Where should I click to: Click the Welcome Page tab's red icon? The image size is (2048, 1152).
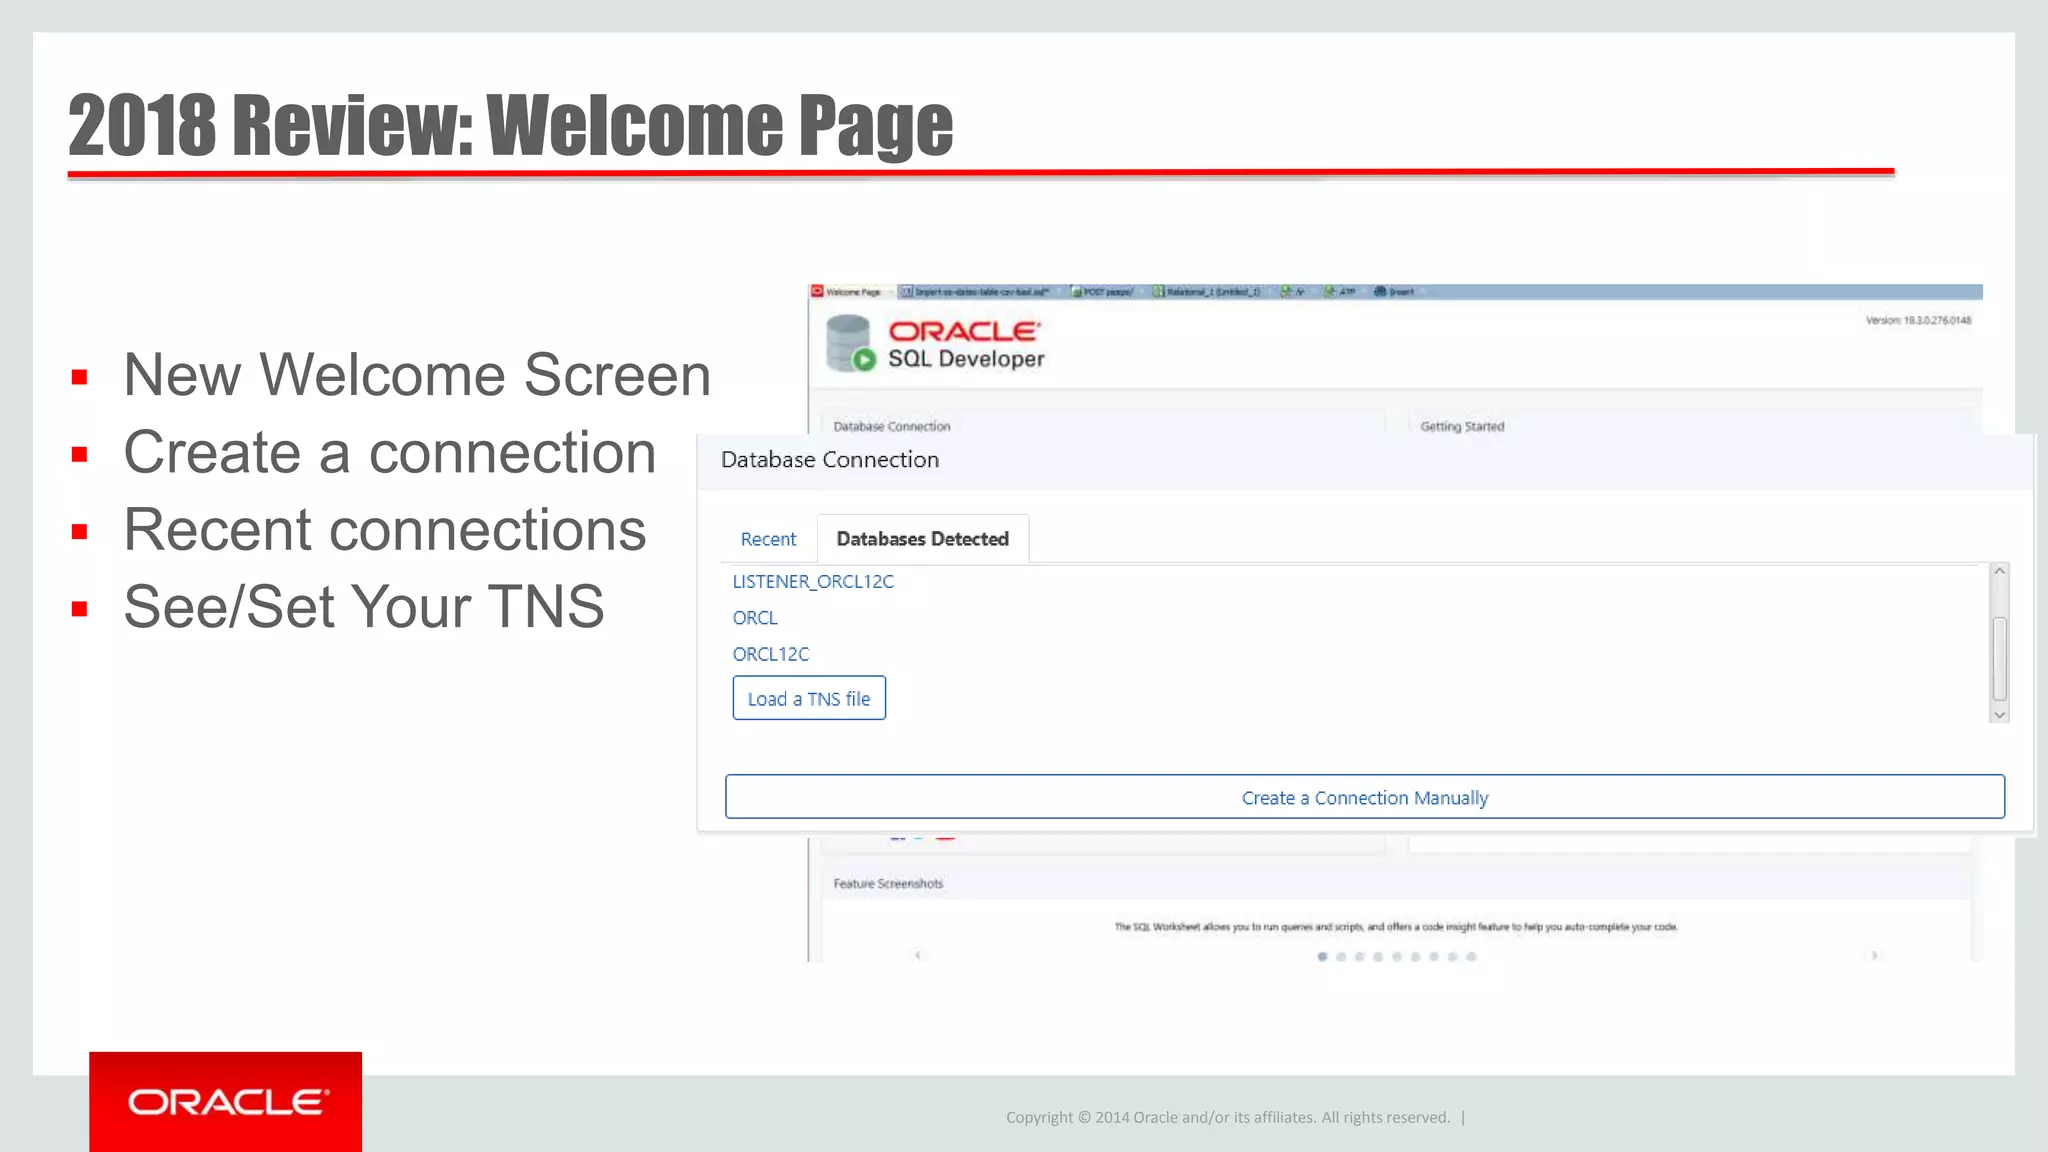(x=817, y=291)
